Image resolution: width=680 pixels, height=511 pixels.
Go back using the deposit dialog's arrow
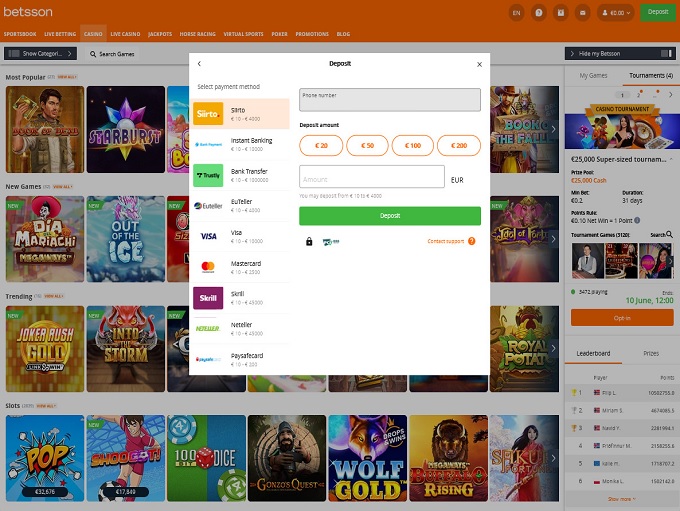199,64
